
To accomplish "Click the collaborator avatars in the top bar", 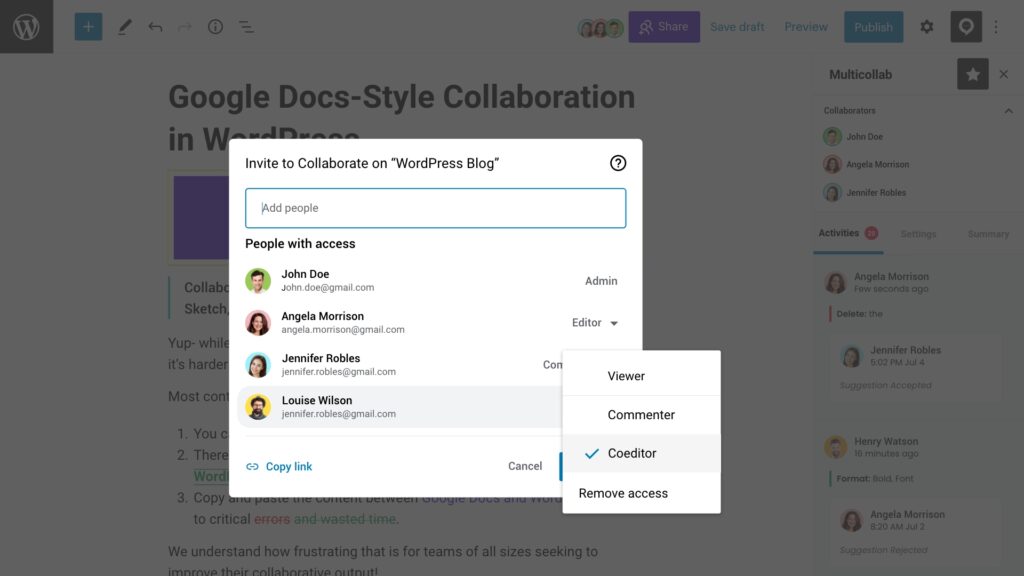I will point(600,27).
